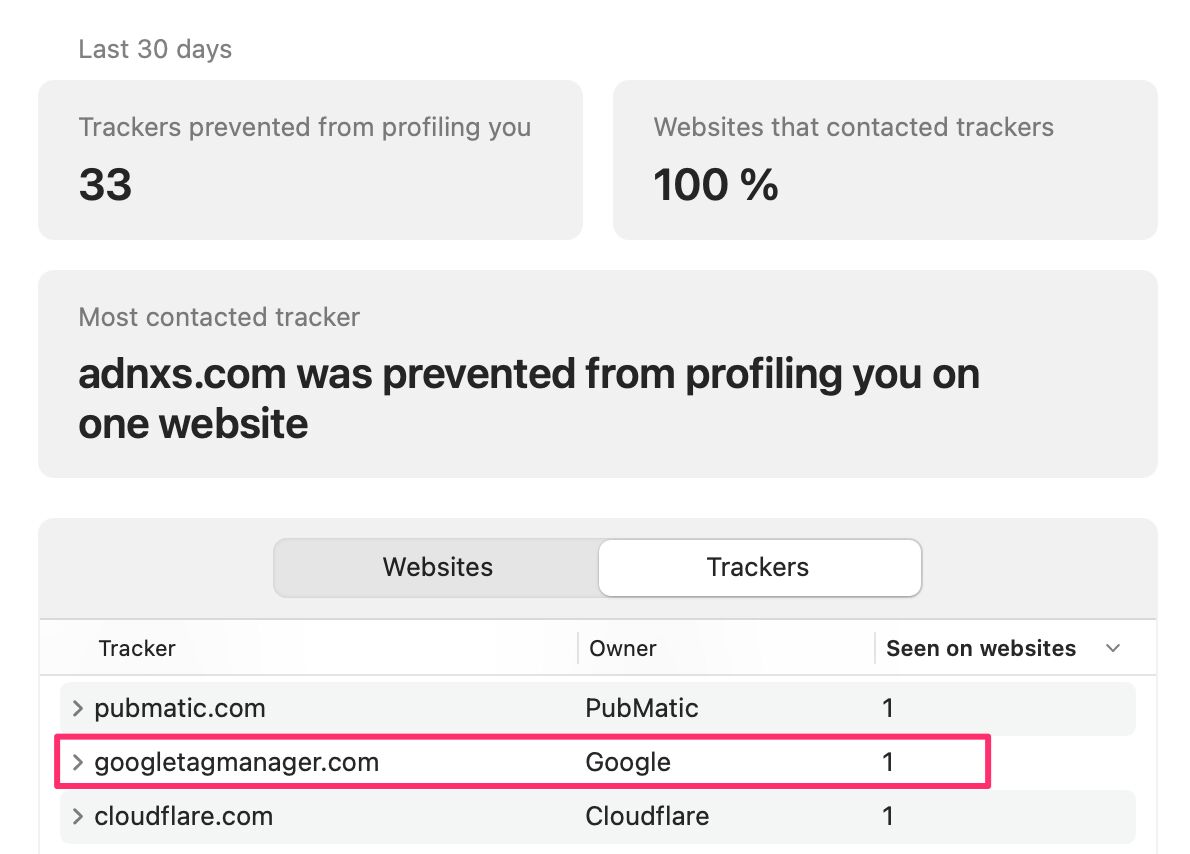Select the googletagmanager.com tracker name
Viewport: 1190px width, 854px height.
tap(236, 762)
